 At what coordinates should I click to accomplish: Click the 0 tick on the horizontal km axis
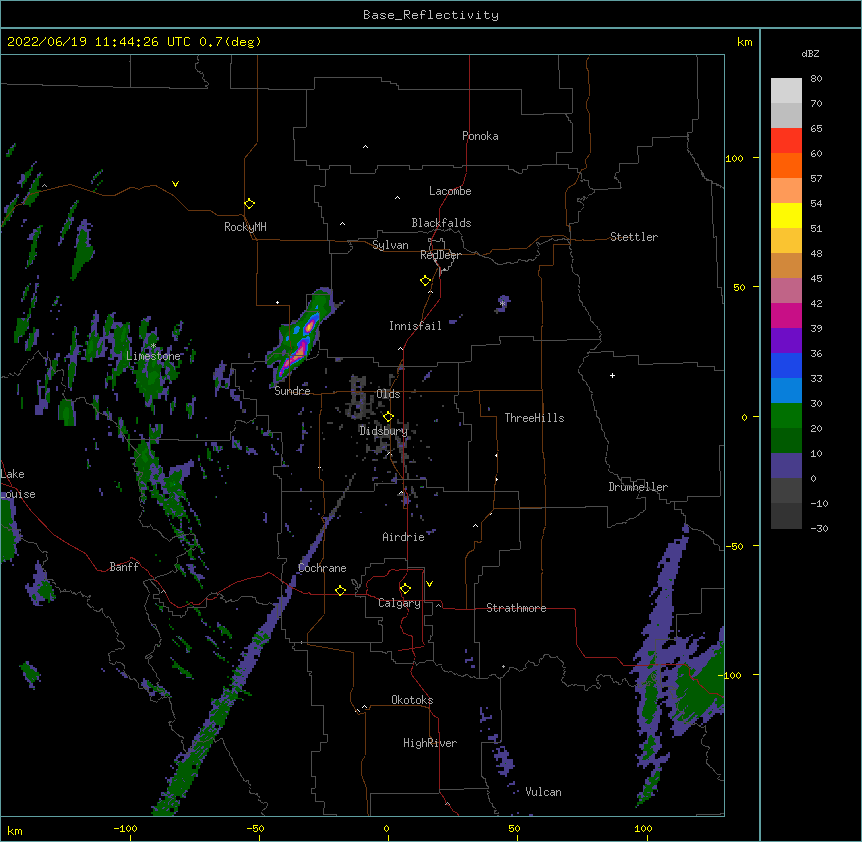[x=386, y=828]
